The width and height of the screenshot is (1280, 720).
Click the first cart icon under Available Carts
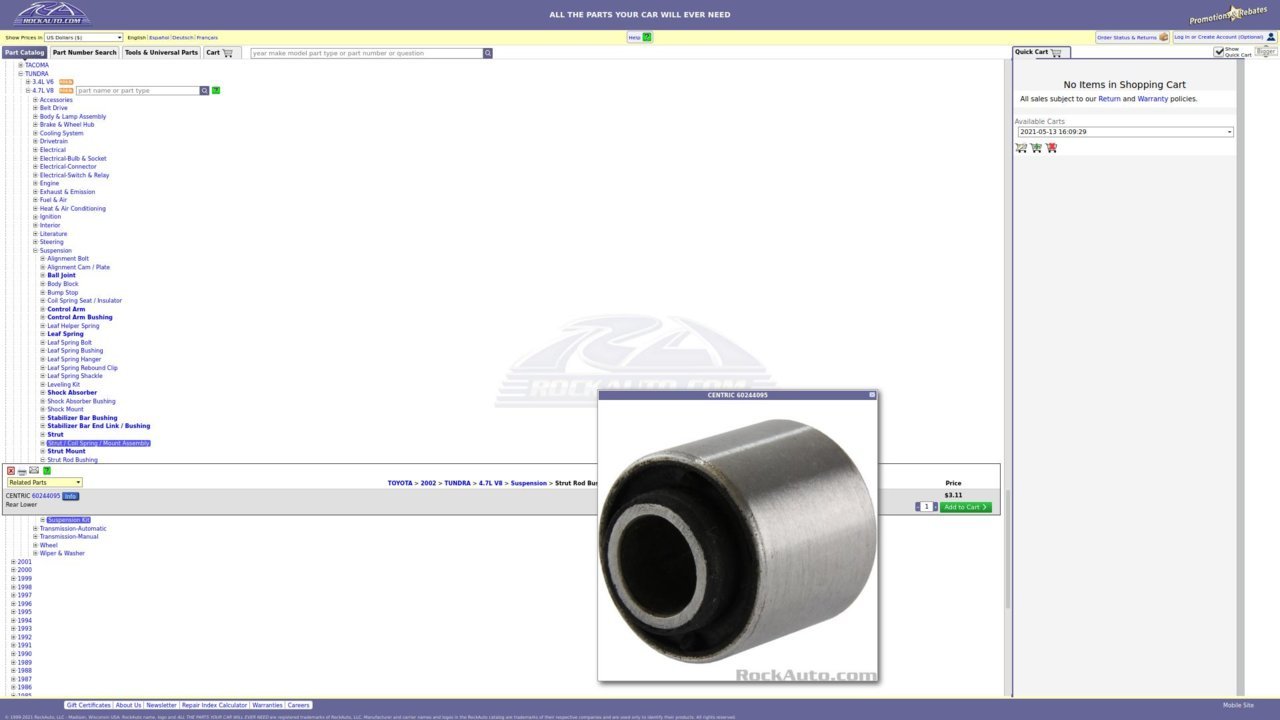[x=1021, y=147]
